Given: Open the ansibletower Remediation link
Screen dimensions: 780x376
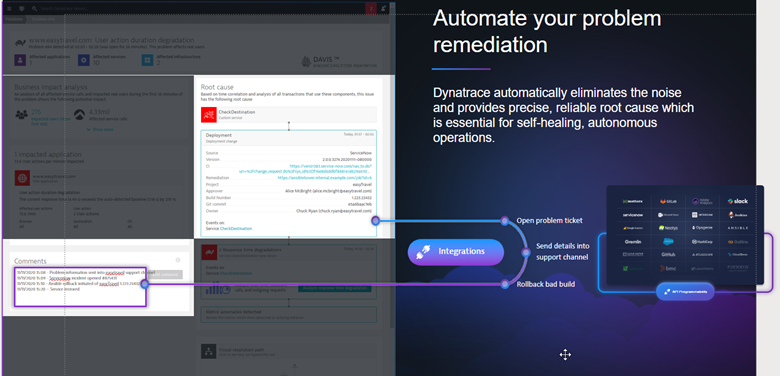Looking at the screenshot, I should coord(324,177).
